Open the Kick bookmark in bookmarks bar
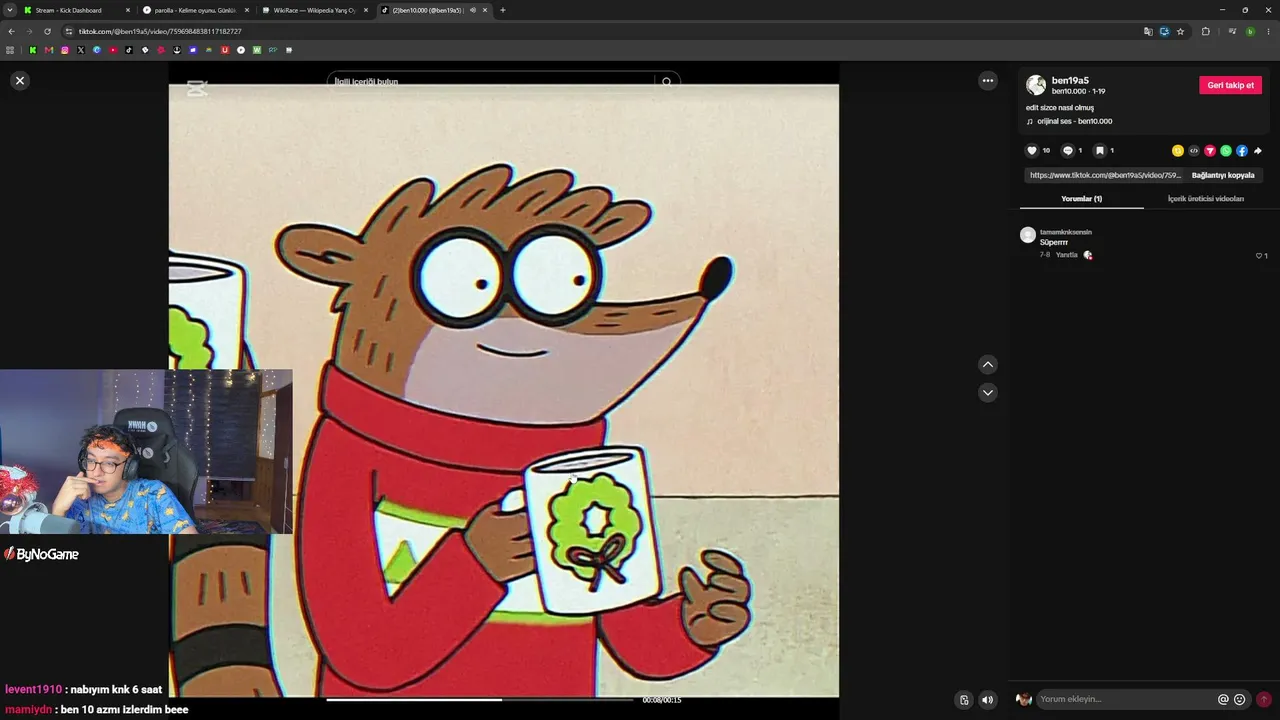This screenshot has width=1280, height=720. [x=32, y=50]
